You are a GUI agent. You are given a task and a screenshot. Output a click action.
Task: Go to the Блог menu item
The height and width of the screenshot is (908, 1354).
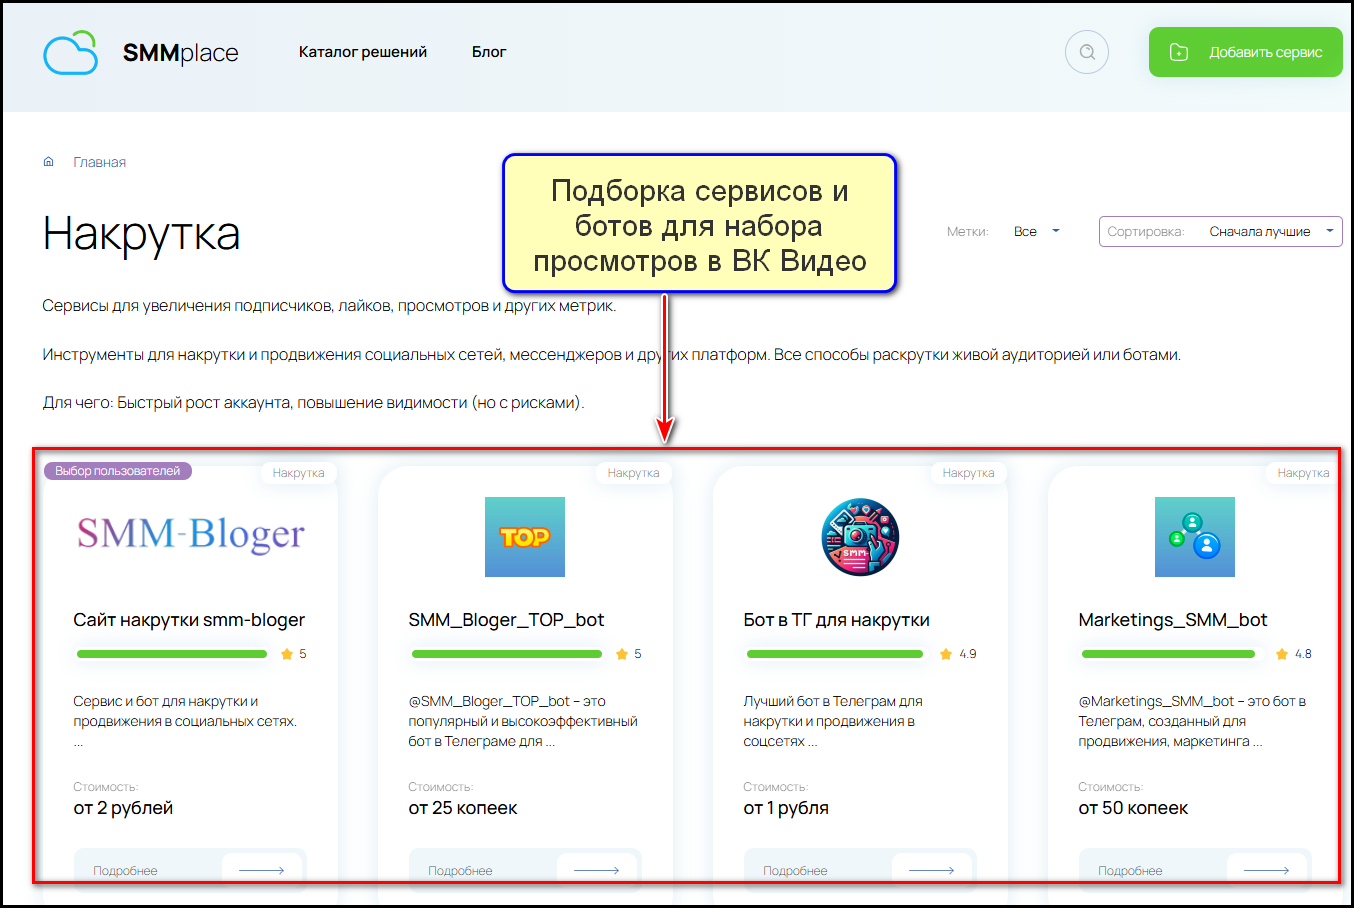tap(489, 52)
